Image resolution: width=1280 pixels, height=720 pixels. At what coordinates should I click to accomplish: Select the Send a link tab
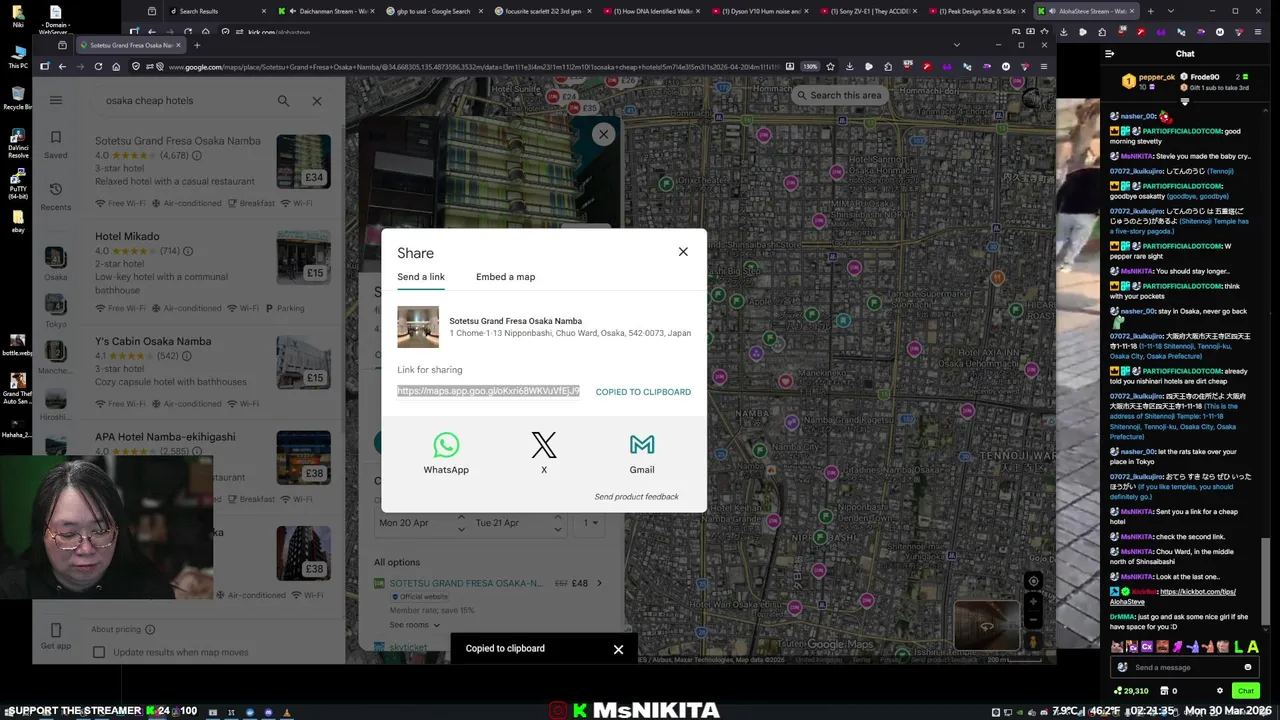click(x=421, y=277)
